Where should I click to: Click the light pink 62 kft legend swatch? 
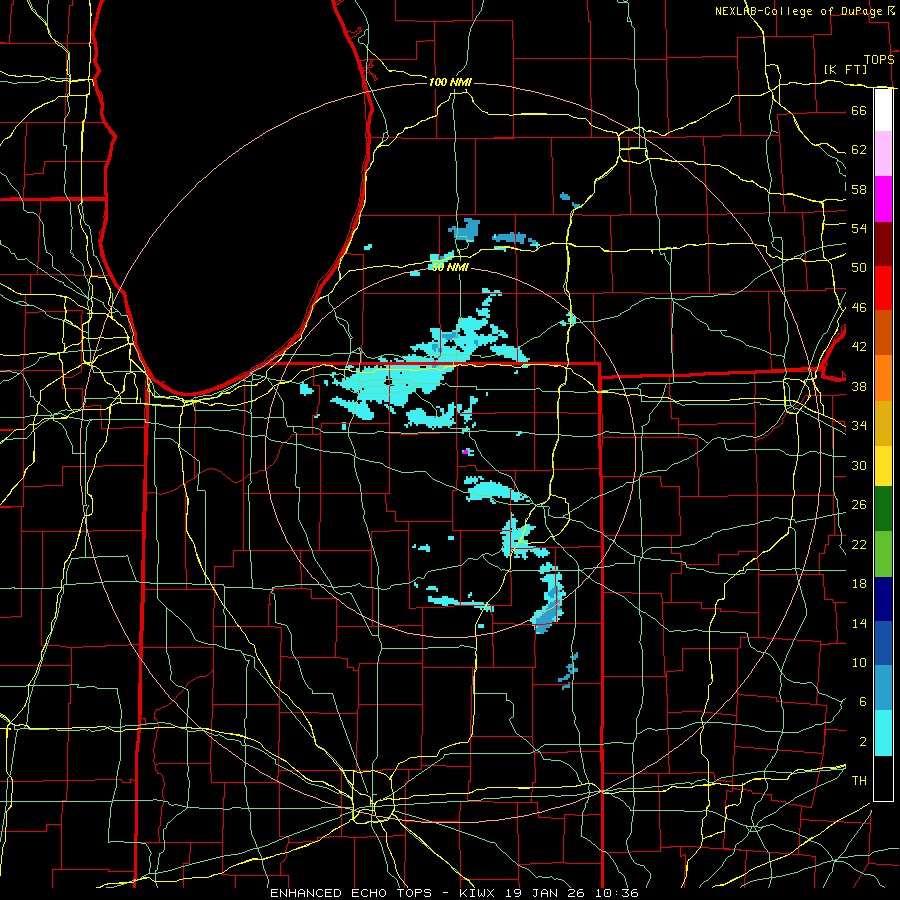pyautogui.click(x=883, y=154)
